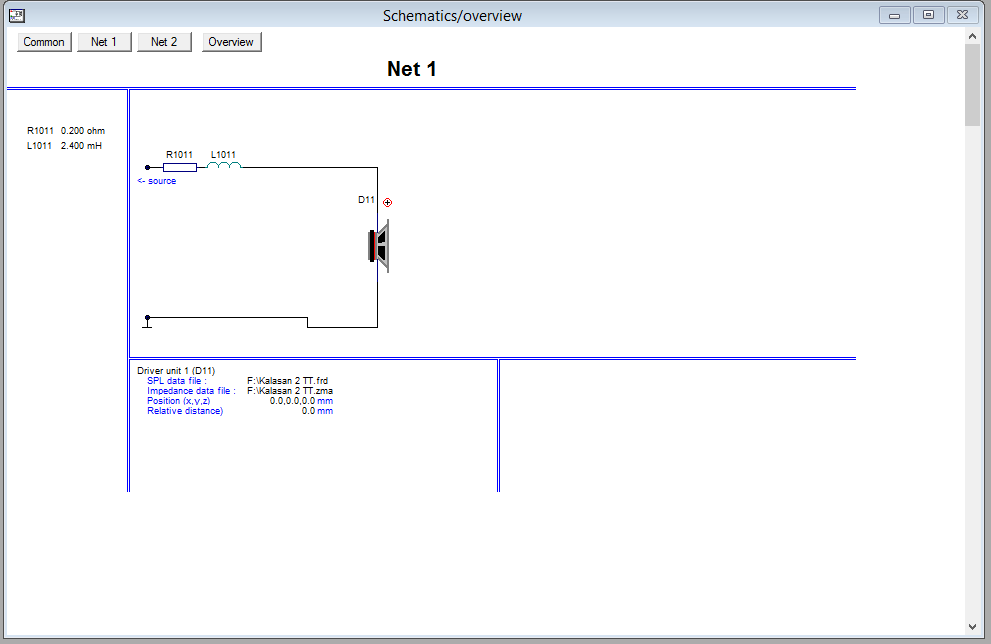Click the 'R1011 0.200 ohm' component entry
Viewport: 991px width, 644px height.
66,131
